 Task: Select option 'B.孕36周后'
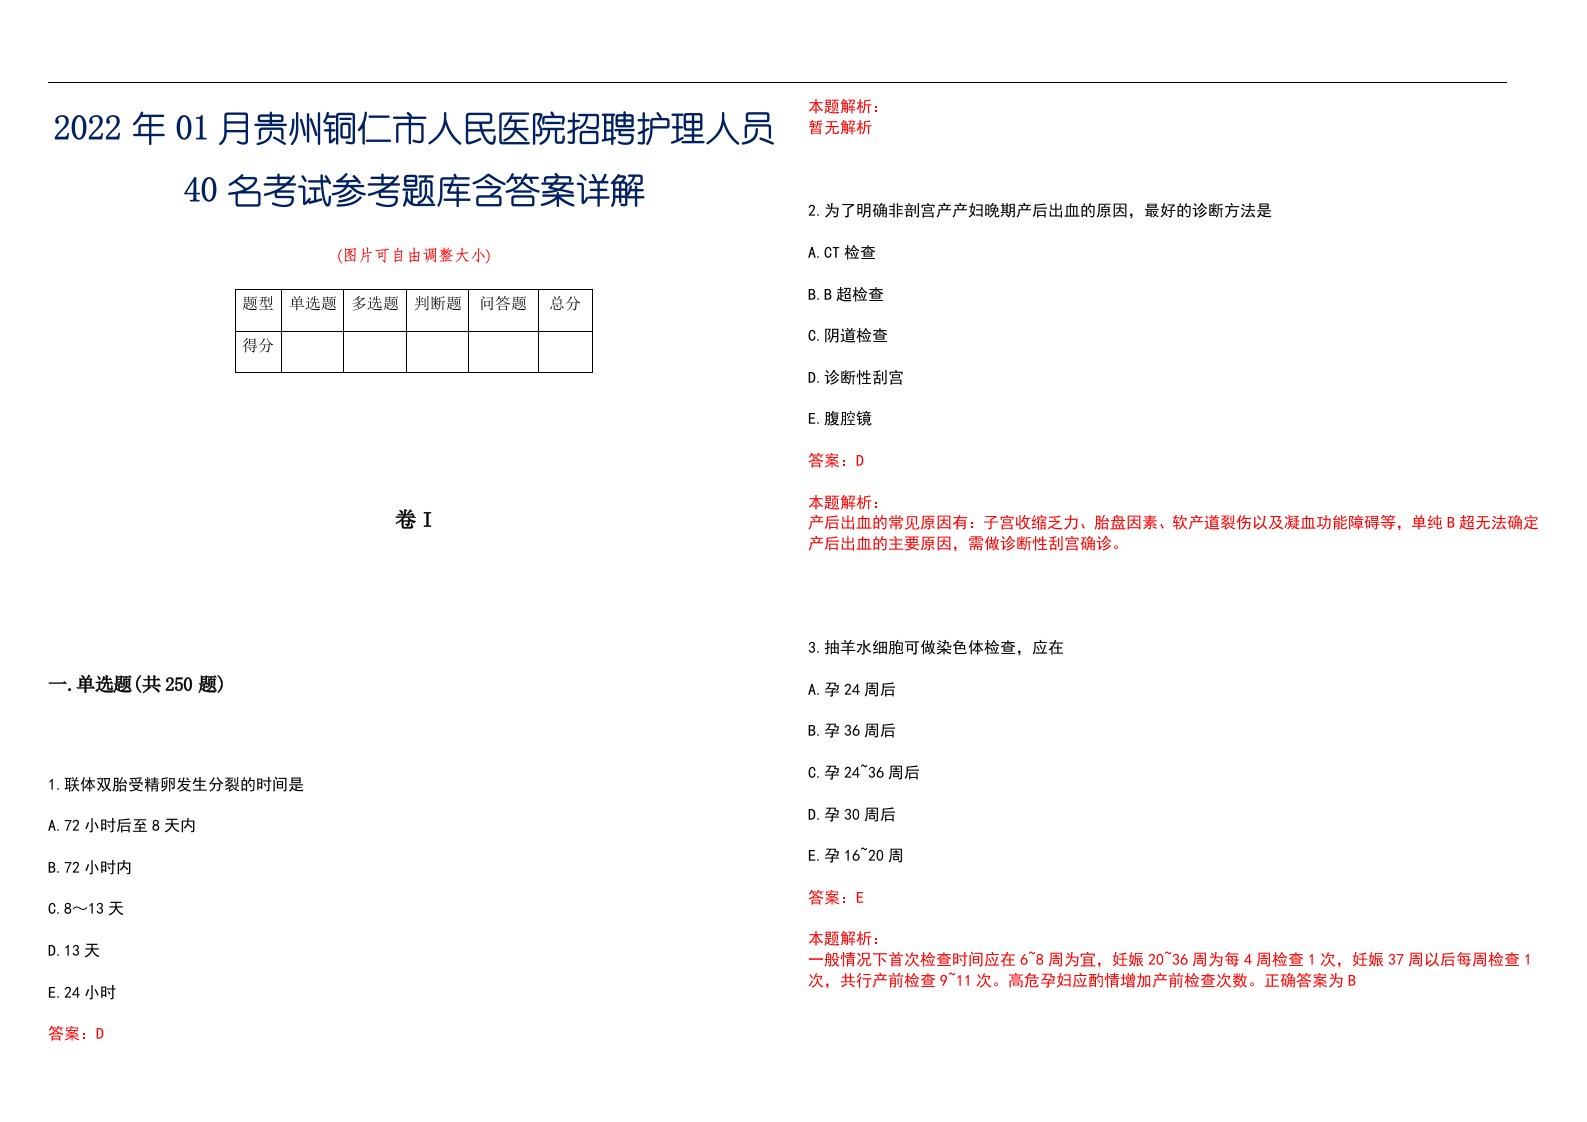click(x=852, y=731)
